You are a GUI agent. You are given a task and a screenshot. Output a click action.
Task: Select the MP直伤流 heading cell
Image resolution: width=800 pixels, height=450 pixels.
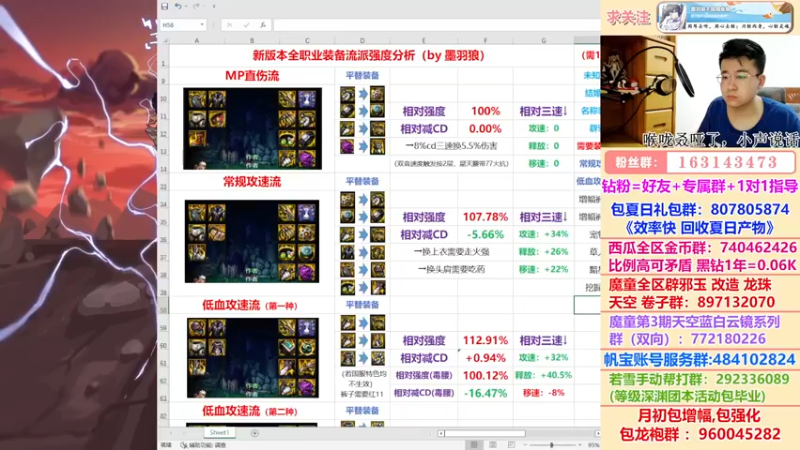pos(252,76)
